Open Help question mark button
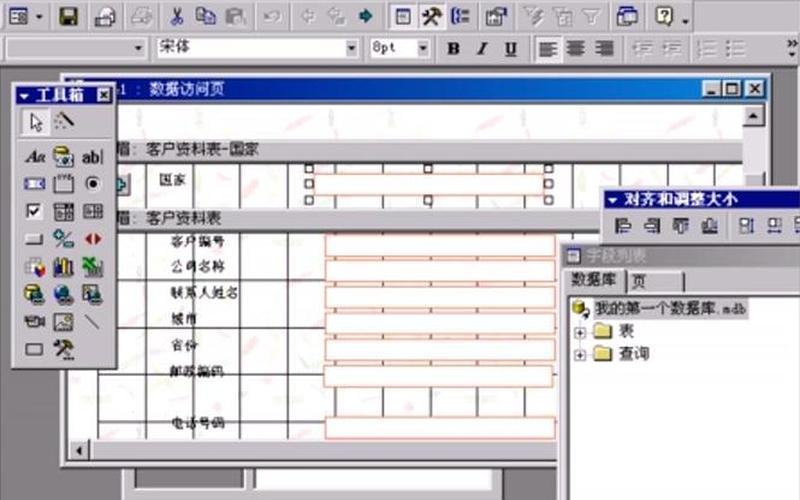 [x=664, y=16]
